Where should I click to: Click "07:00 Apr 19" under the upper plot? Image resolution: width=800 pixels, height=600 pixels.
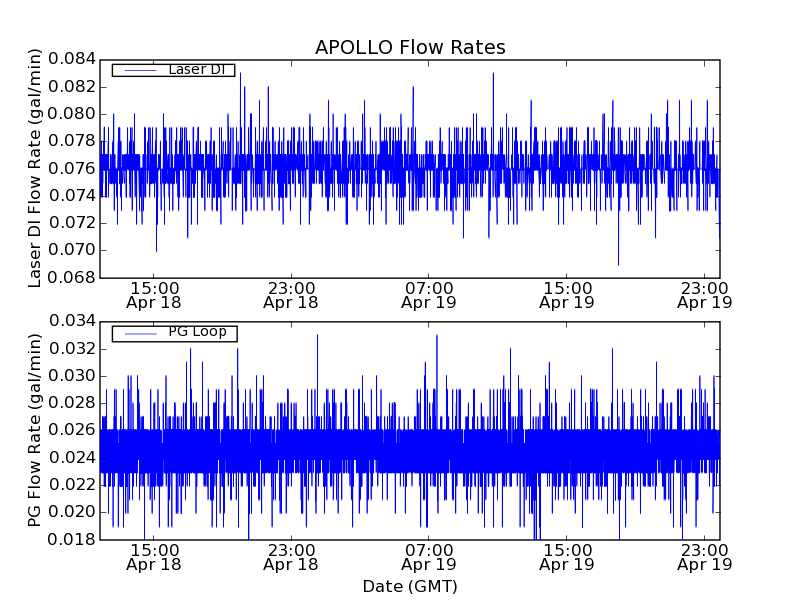coord(429,294)
